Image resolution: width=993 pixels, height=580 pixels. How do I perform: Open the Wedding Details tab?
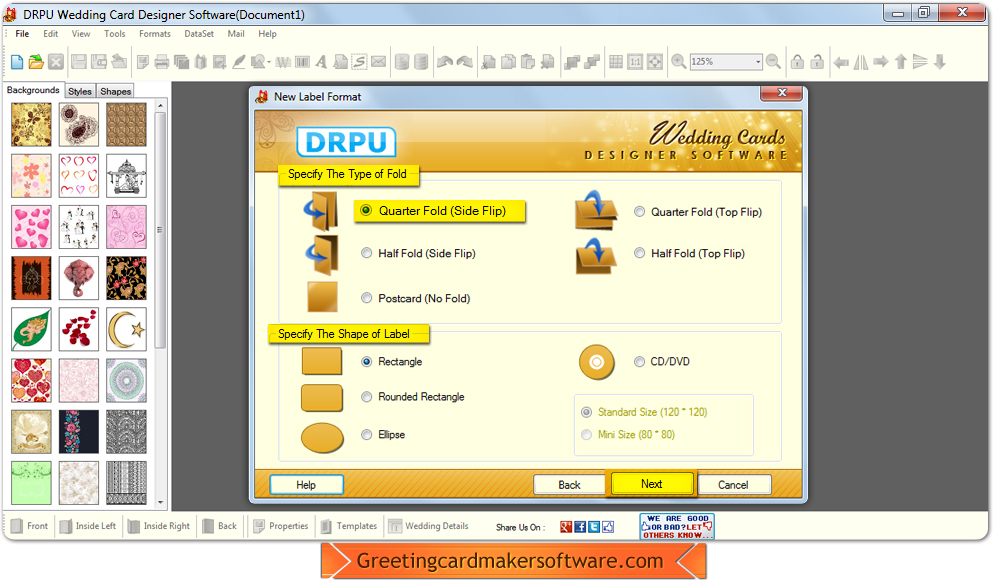coord(429,526)
